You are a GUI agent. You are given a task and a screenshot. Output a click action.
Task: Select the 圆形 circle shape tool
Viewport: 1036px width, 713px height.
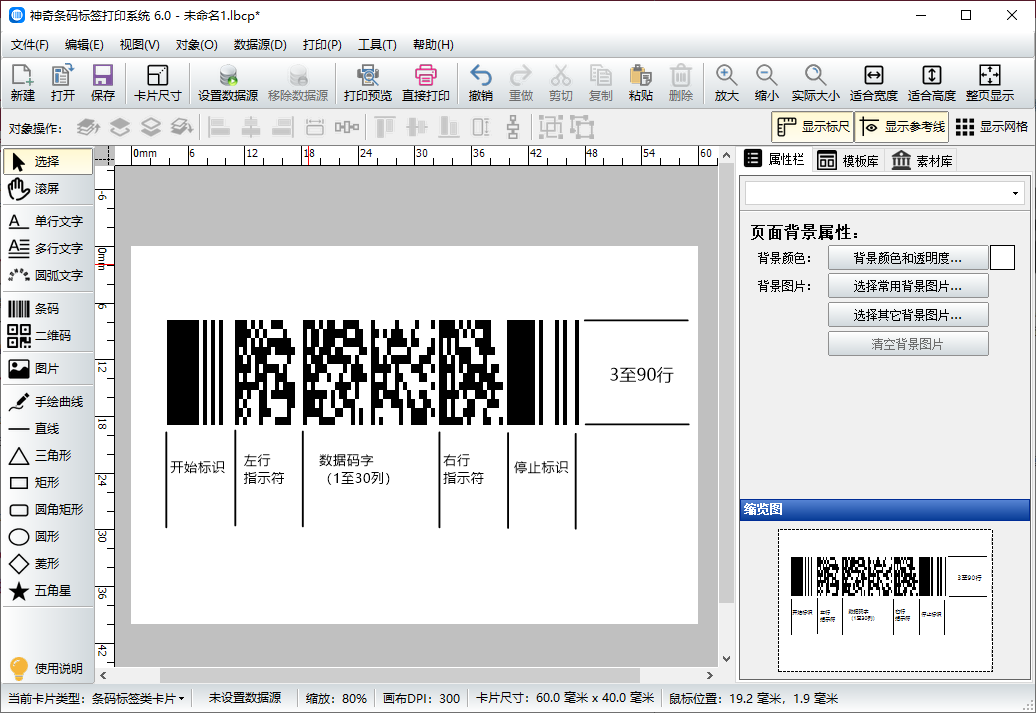pyautogui.click(x=48, y=537)
